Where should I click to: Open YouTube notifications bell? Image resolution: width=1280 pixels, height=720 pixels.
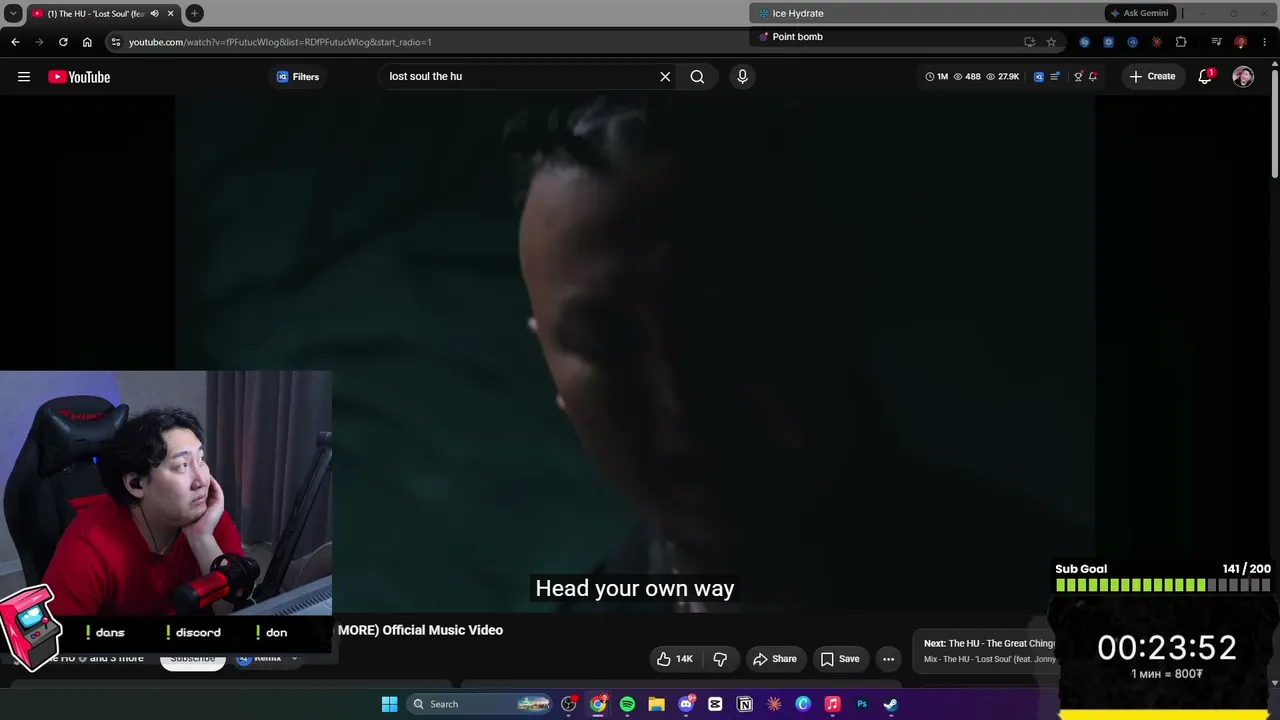click(1206, 77)
